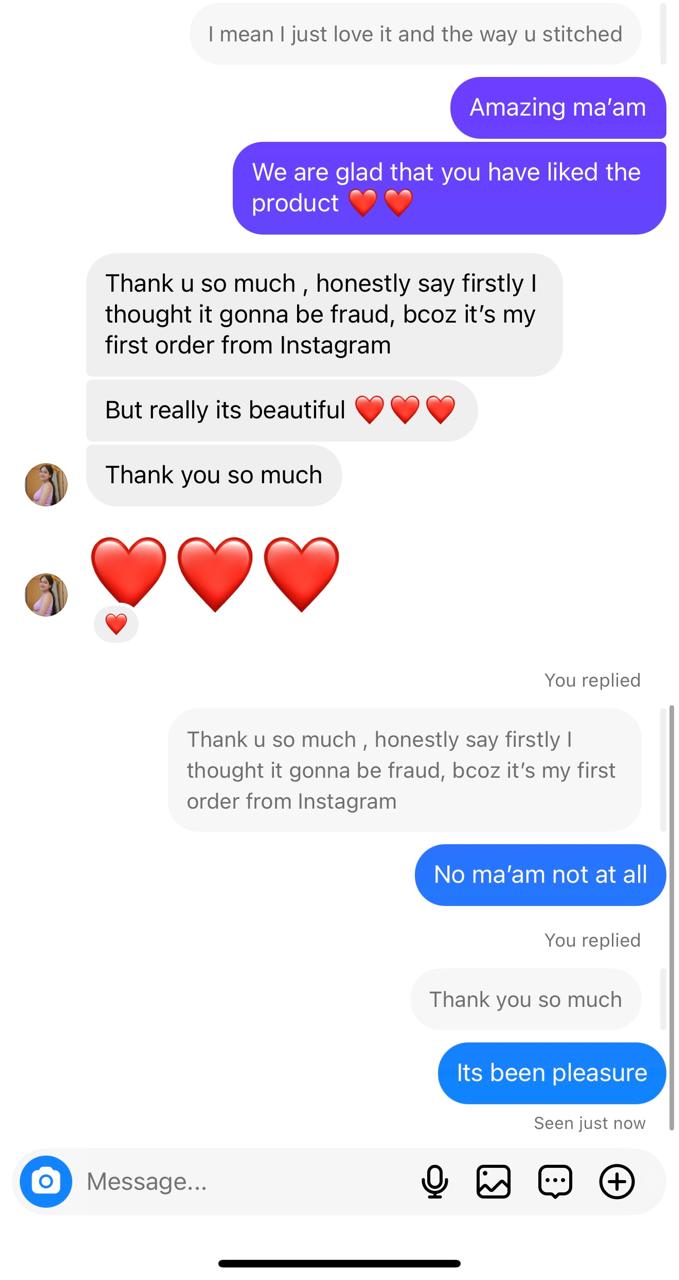Tap 'We are glad that you have liked' message
The height and width of the screenshot is (1280, 679).
tap(449, 188)
